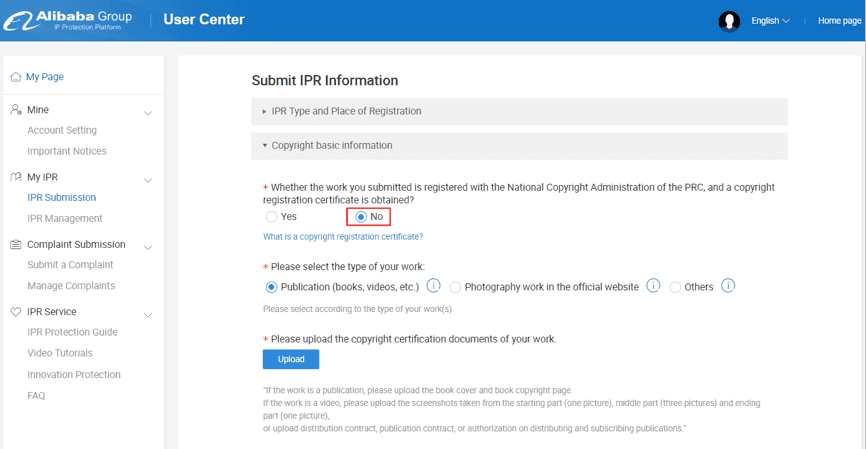Open What is a copyright registration certificate link
Screen dimensions: 866x449
click(x=342, y=237)
